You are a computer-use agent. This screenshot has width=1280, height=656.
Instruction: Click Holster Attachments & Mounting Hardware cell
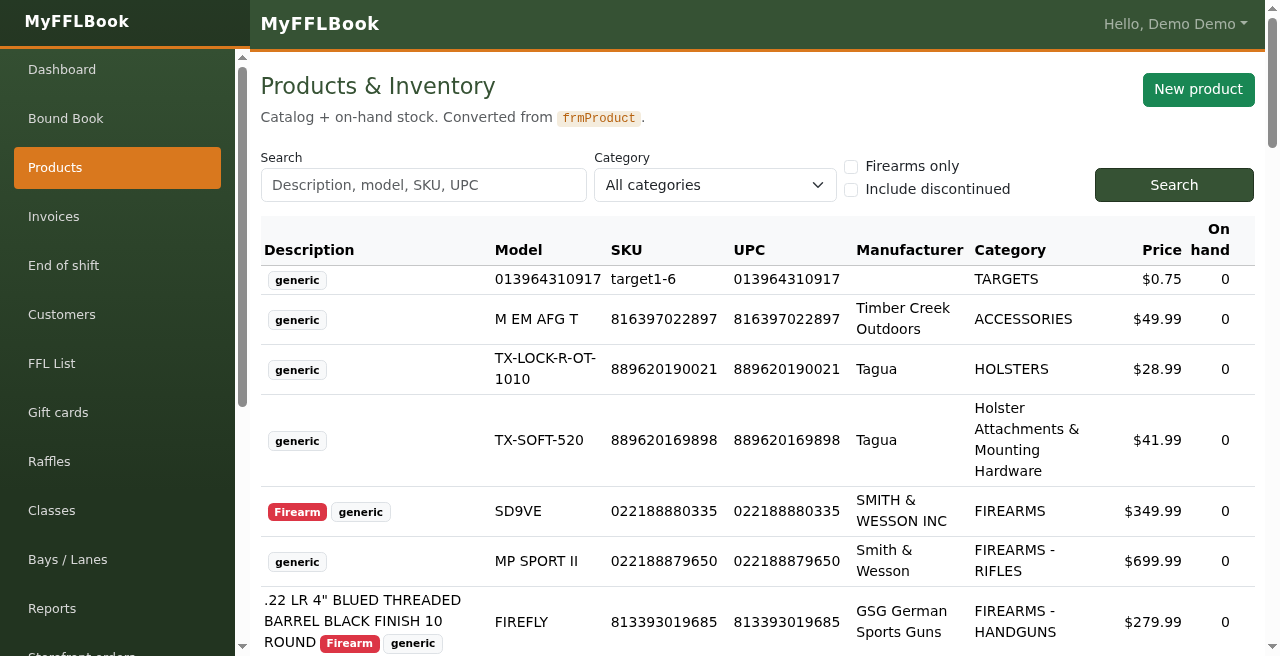[1027, 440]
